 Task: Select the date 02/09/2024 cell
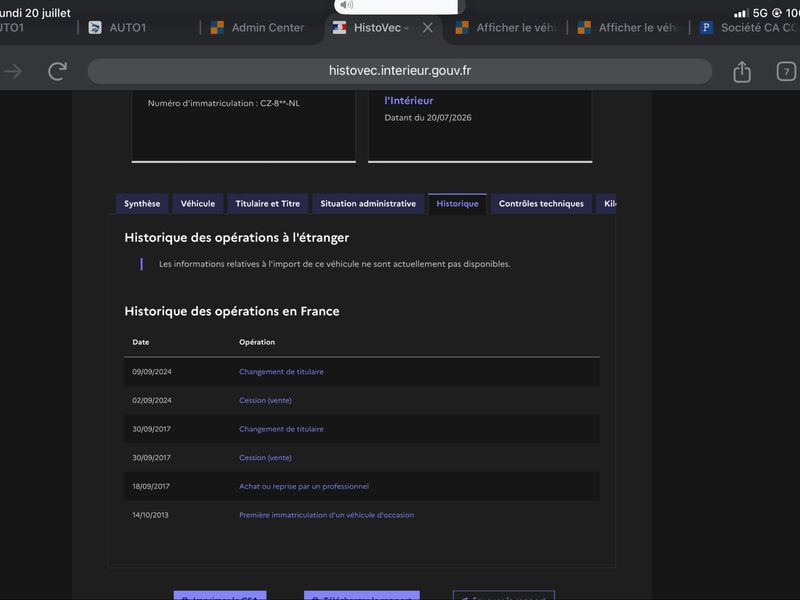point(152,401)
